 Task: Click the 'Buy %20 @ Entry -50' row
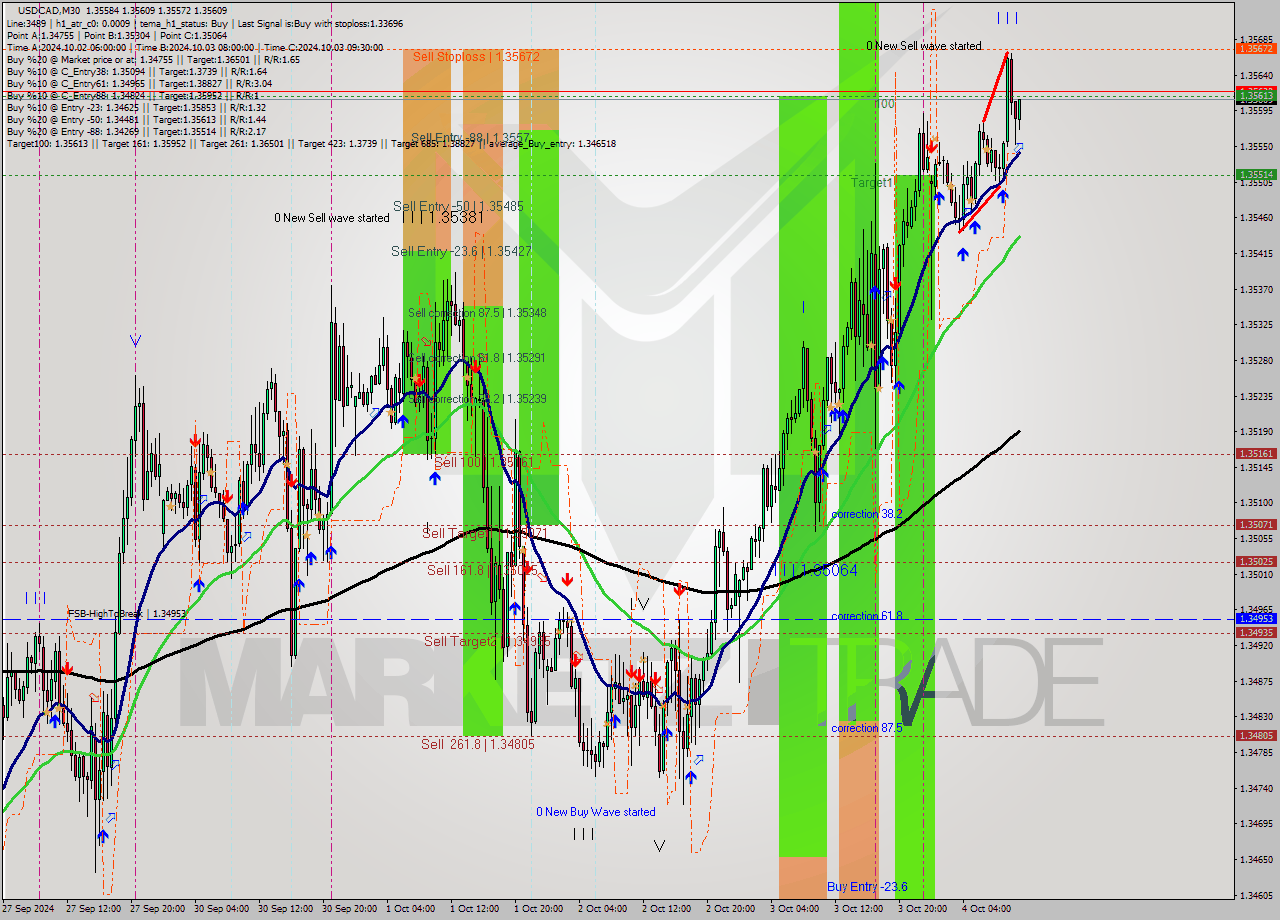click(x=136, y=119)
